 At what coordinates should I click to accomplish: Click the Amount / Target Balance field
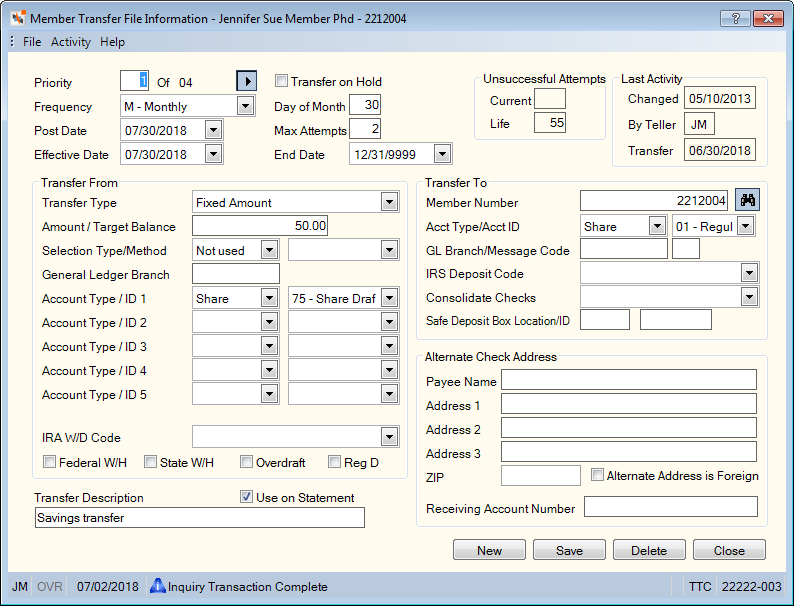coord(260,226)
